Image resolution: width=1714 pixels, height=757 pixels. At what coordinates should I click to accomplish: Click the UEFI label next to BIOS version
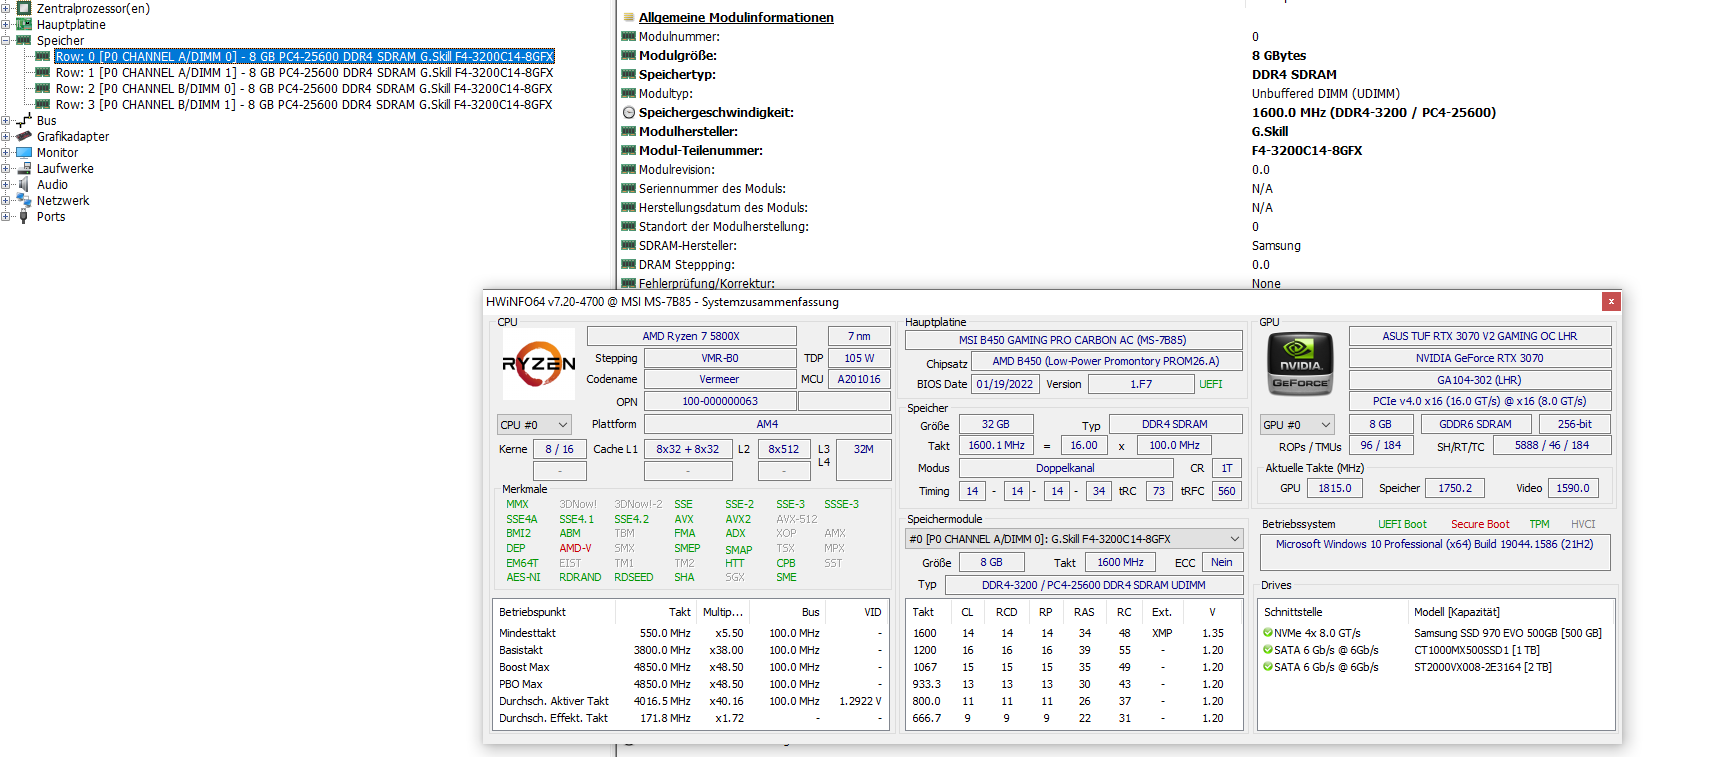[x=1210, y=384]
